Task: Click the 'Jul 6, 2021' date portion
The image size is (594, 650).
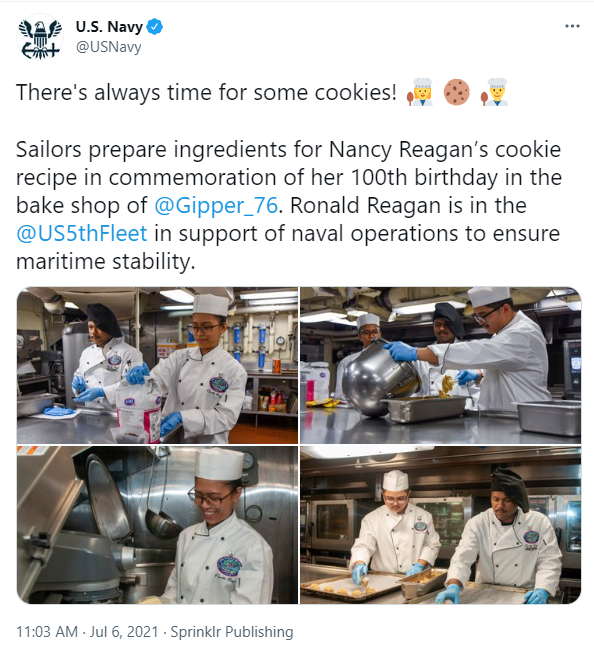Action: (124, 632)
